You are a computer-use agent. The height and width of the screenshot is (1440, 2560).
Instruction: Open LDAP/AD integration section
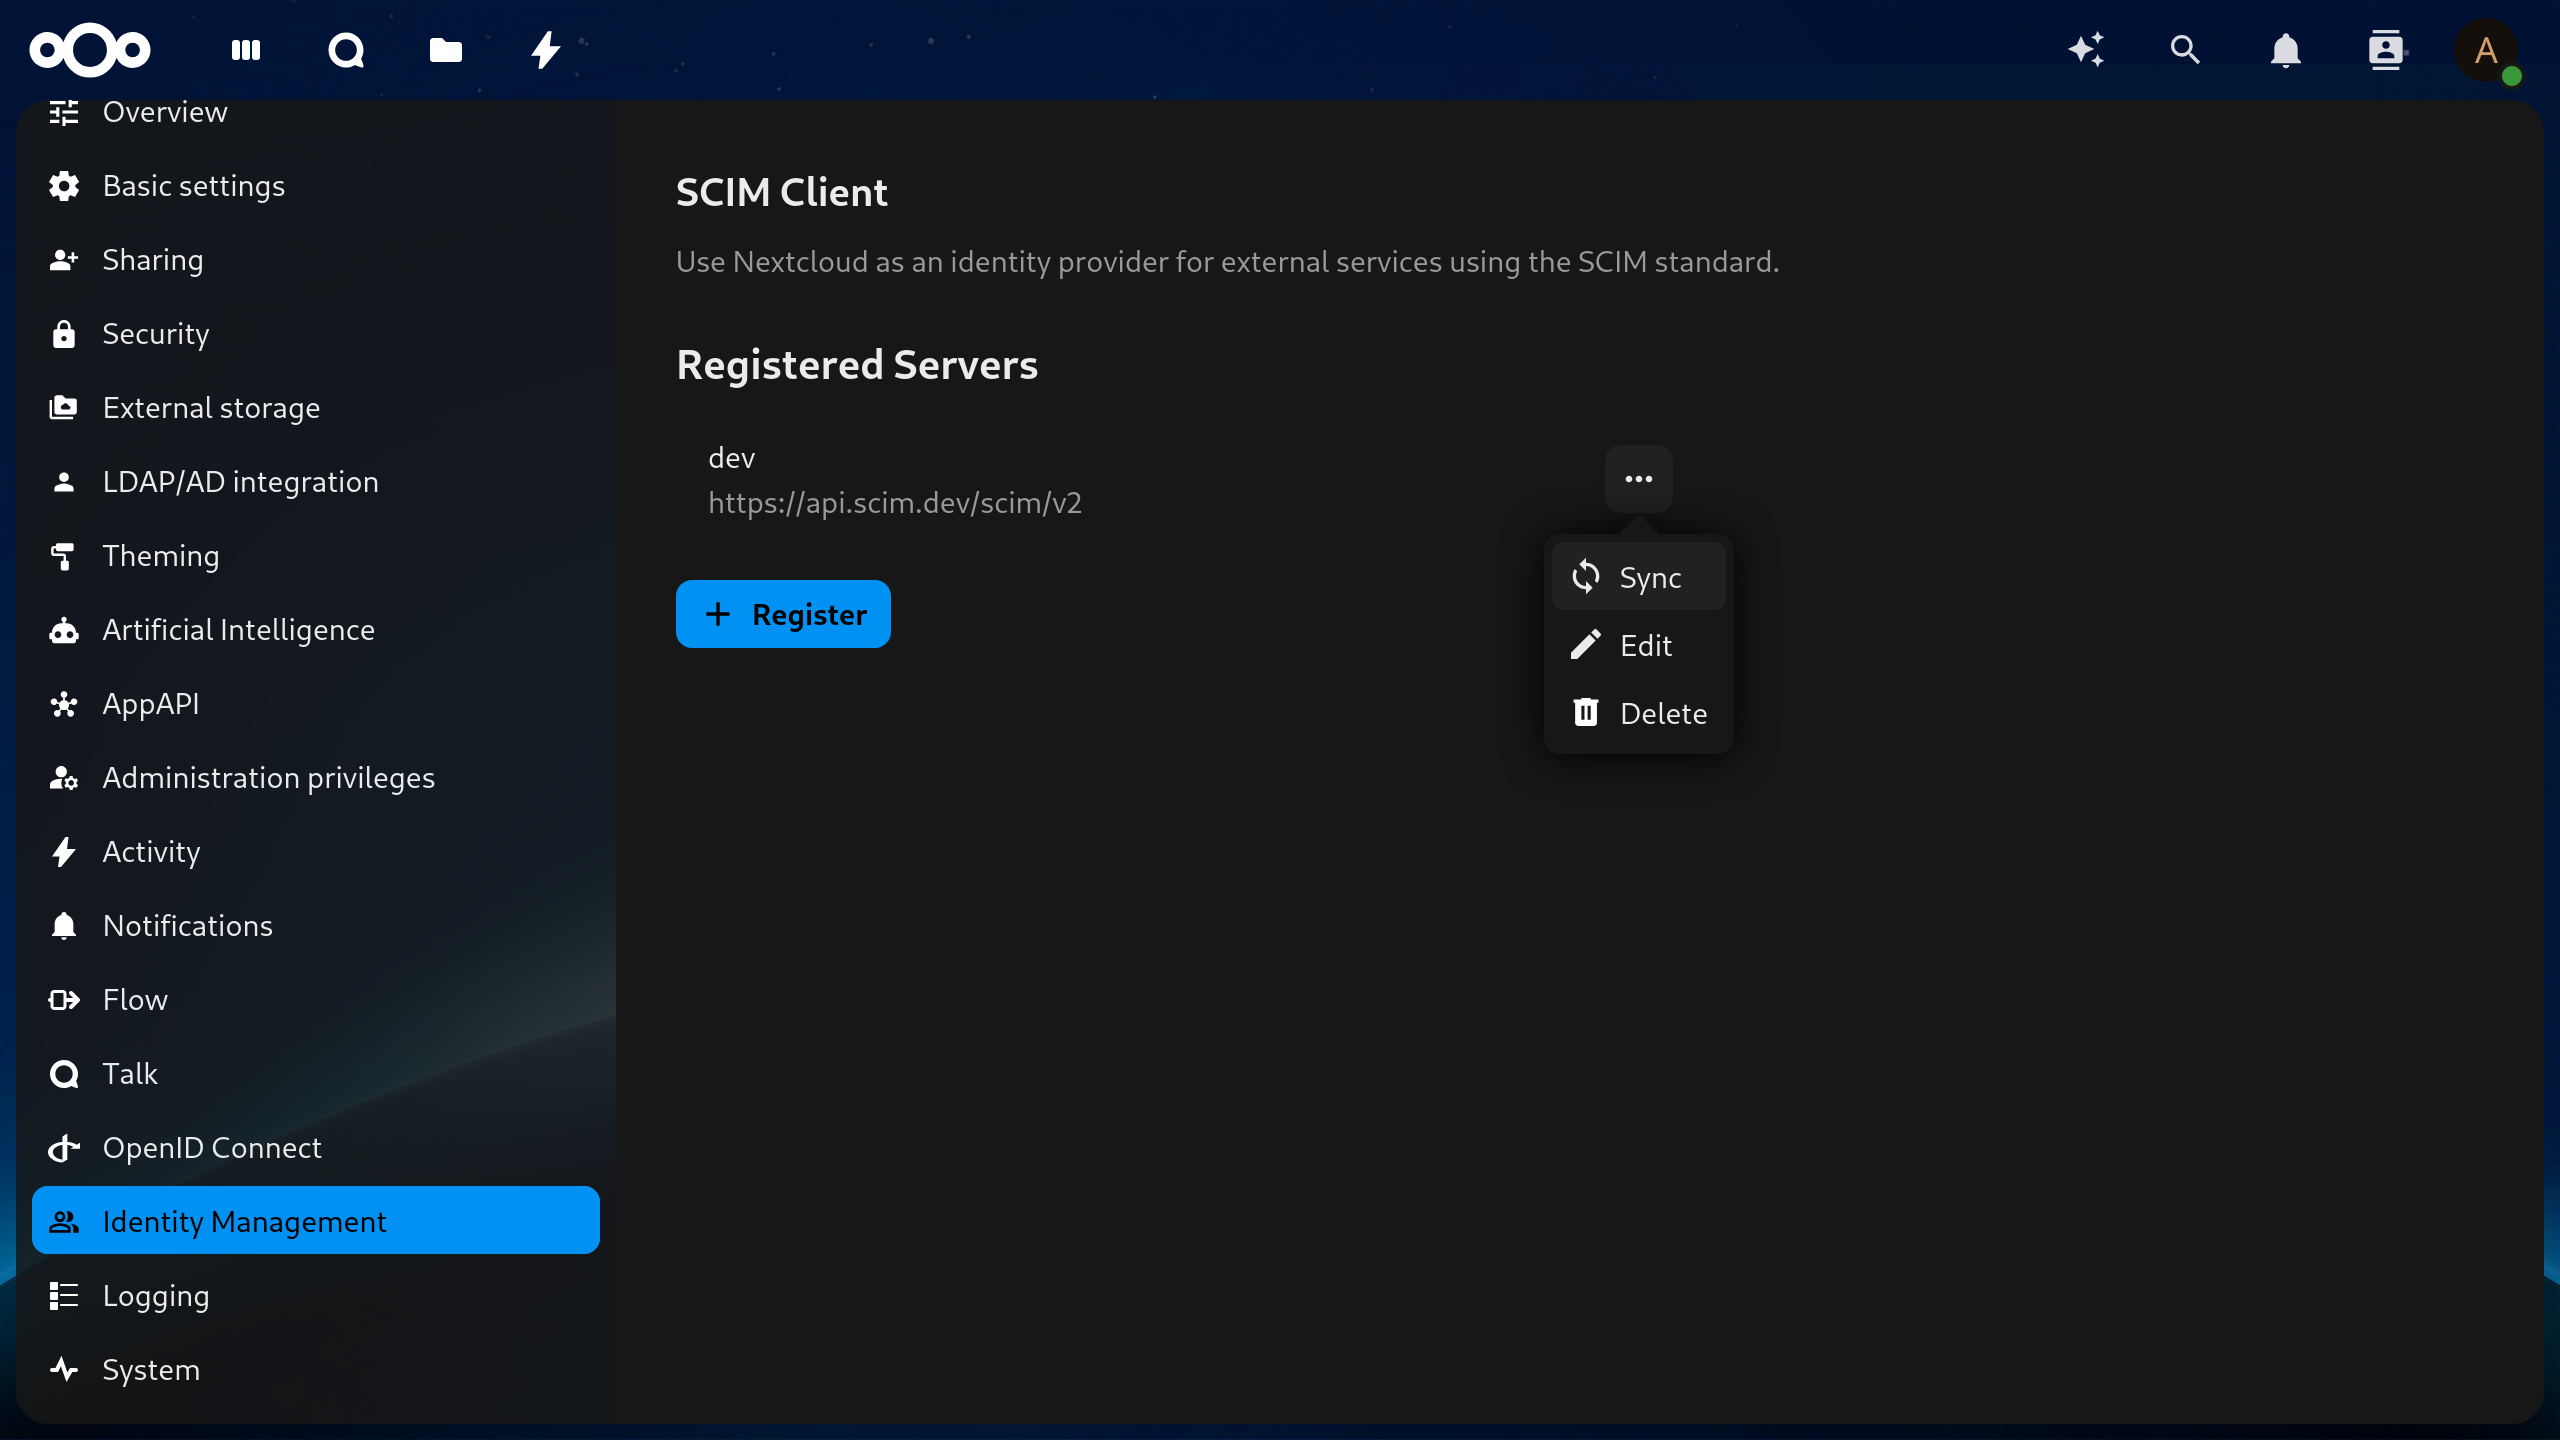click(240, 482)
